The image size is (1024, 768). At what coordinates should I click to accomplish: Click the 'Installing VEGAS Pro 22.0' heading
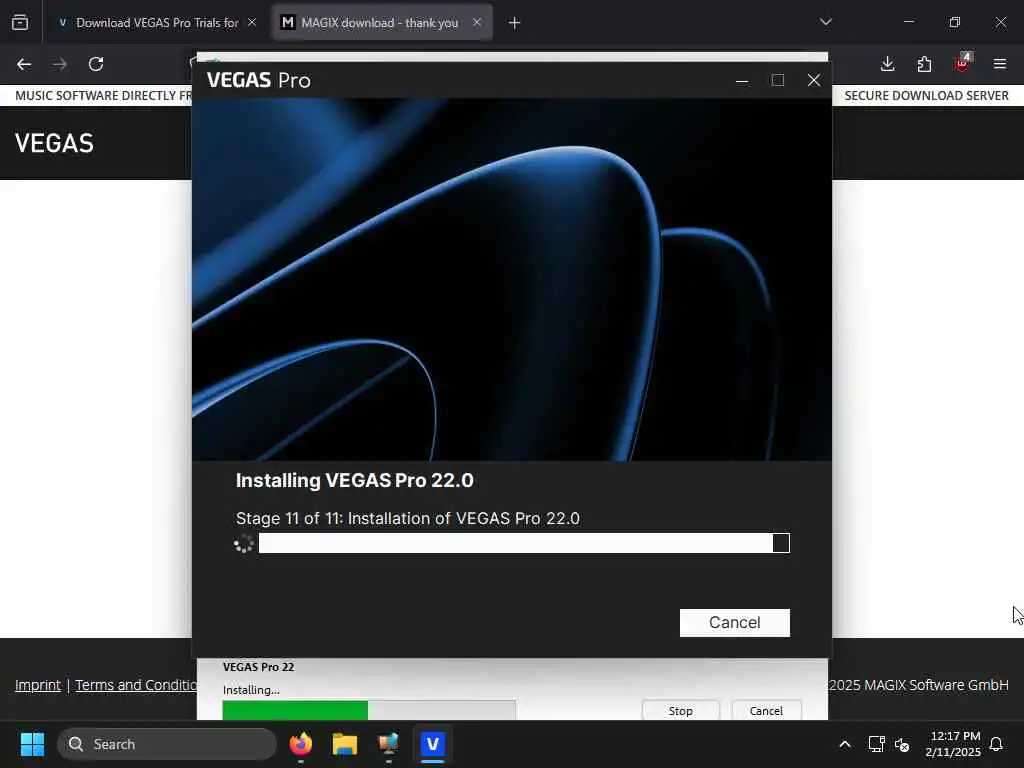pos(355,481)
